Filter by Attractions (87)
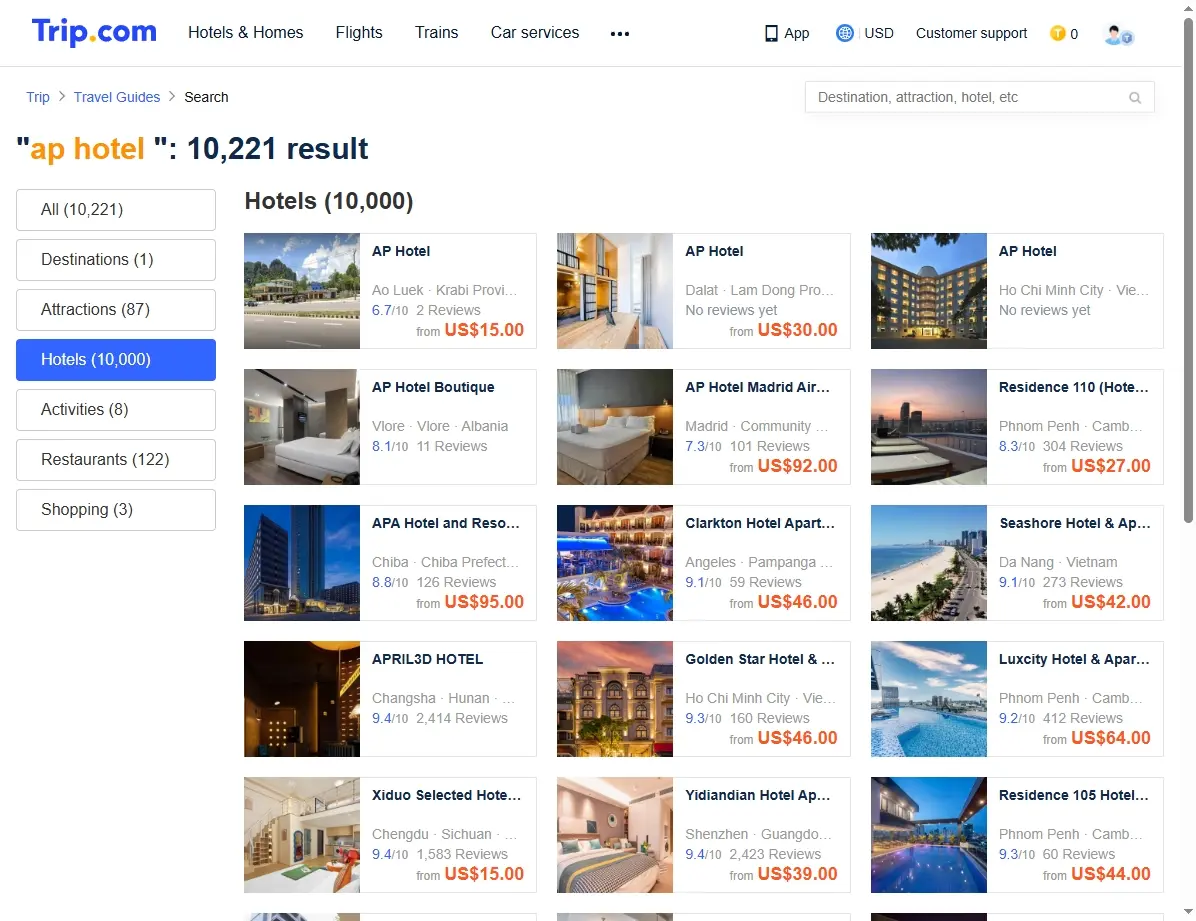Screen dimensions: 1196x921 pyautogui.click(x=116, y=310)
